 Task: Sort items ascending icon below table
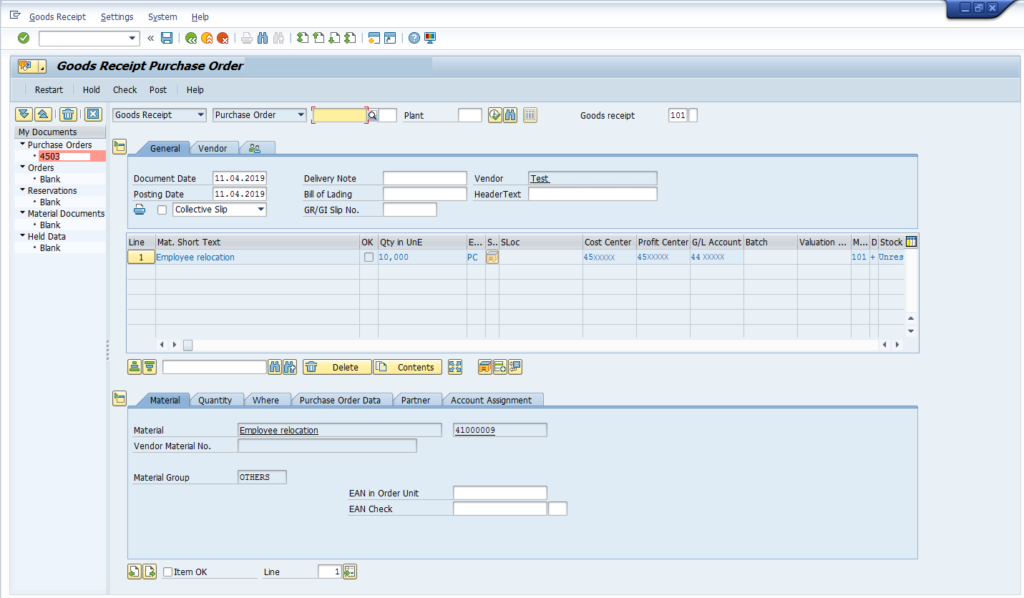134,367
